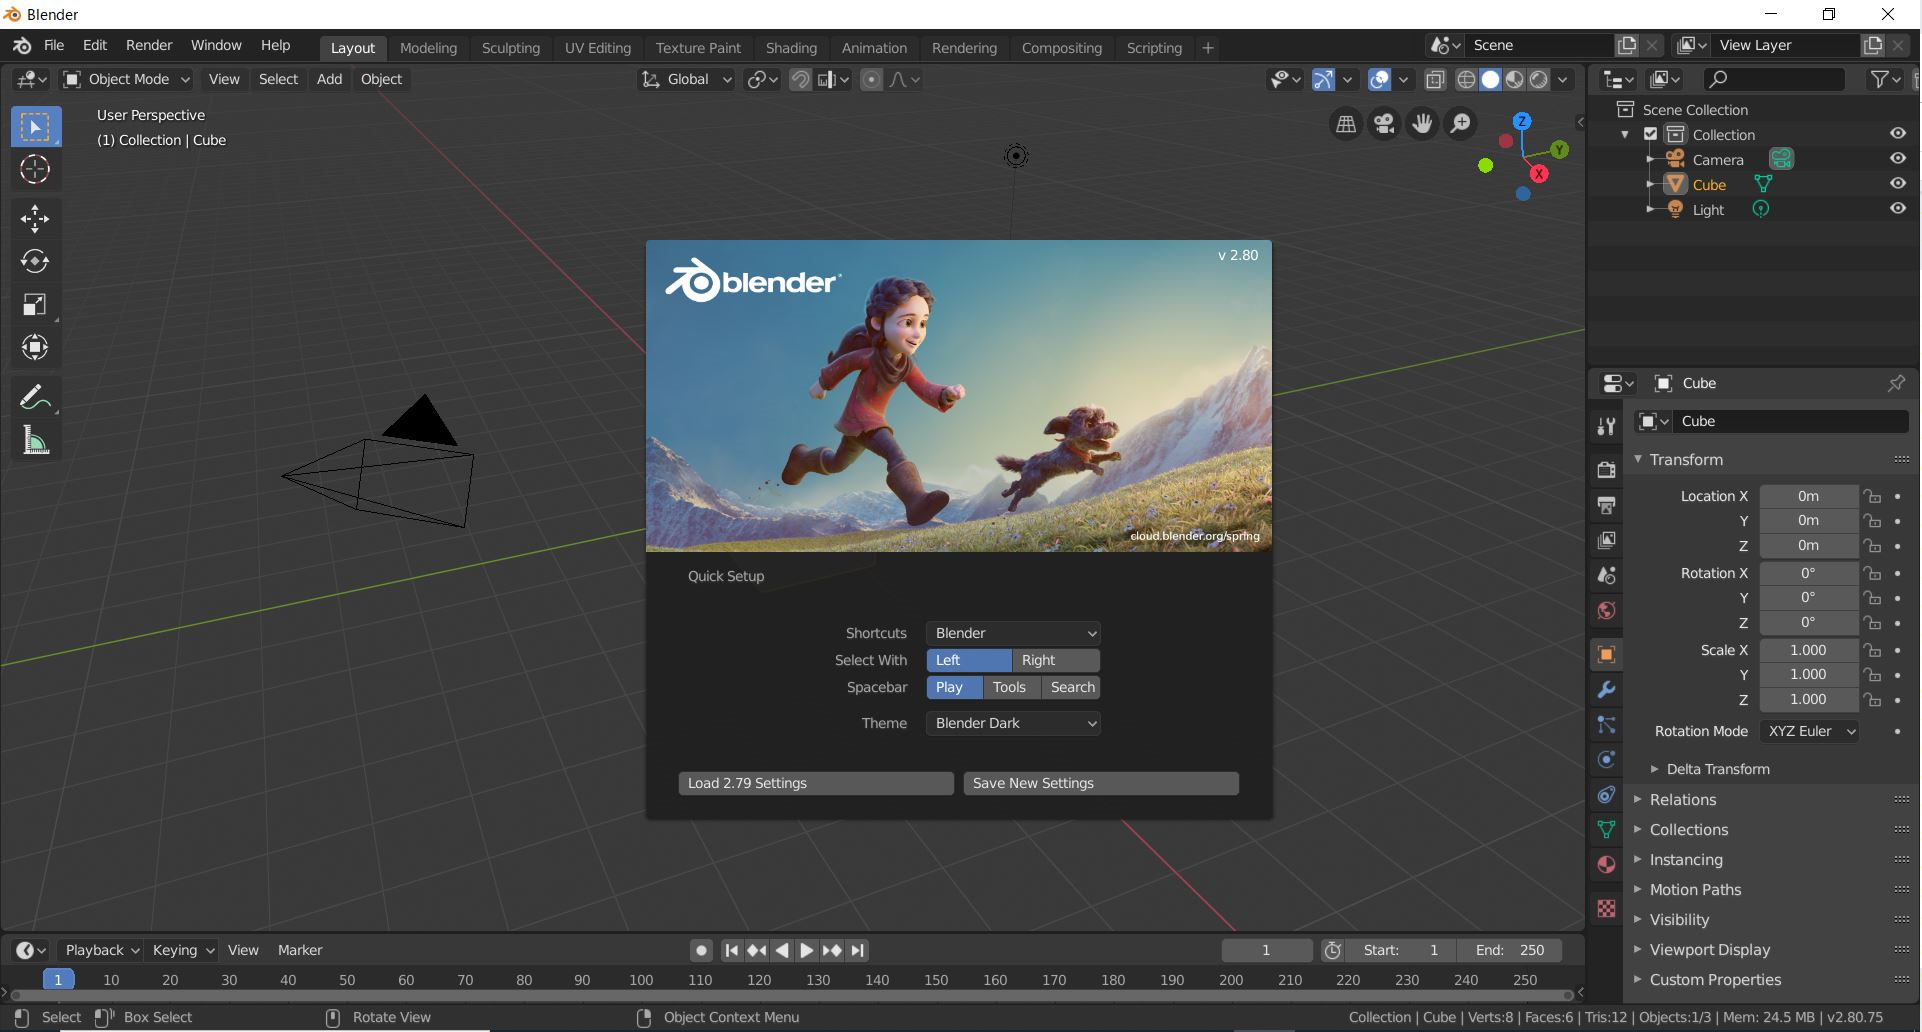
Task: Open the Render properties tab
Action: click(x=1606, y=470)
